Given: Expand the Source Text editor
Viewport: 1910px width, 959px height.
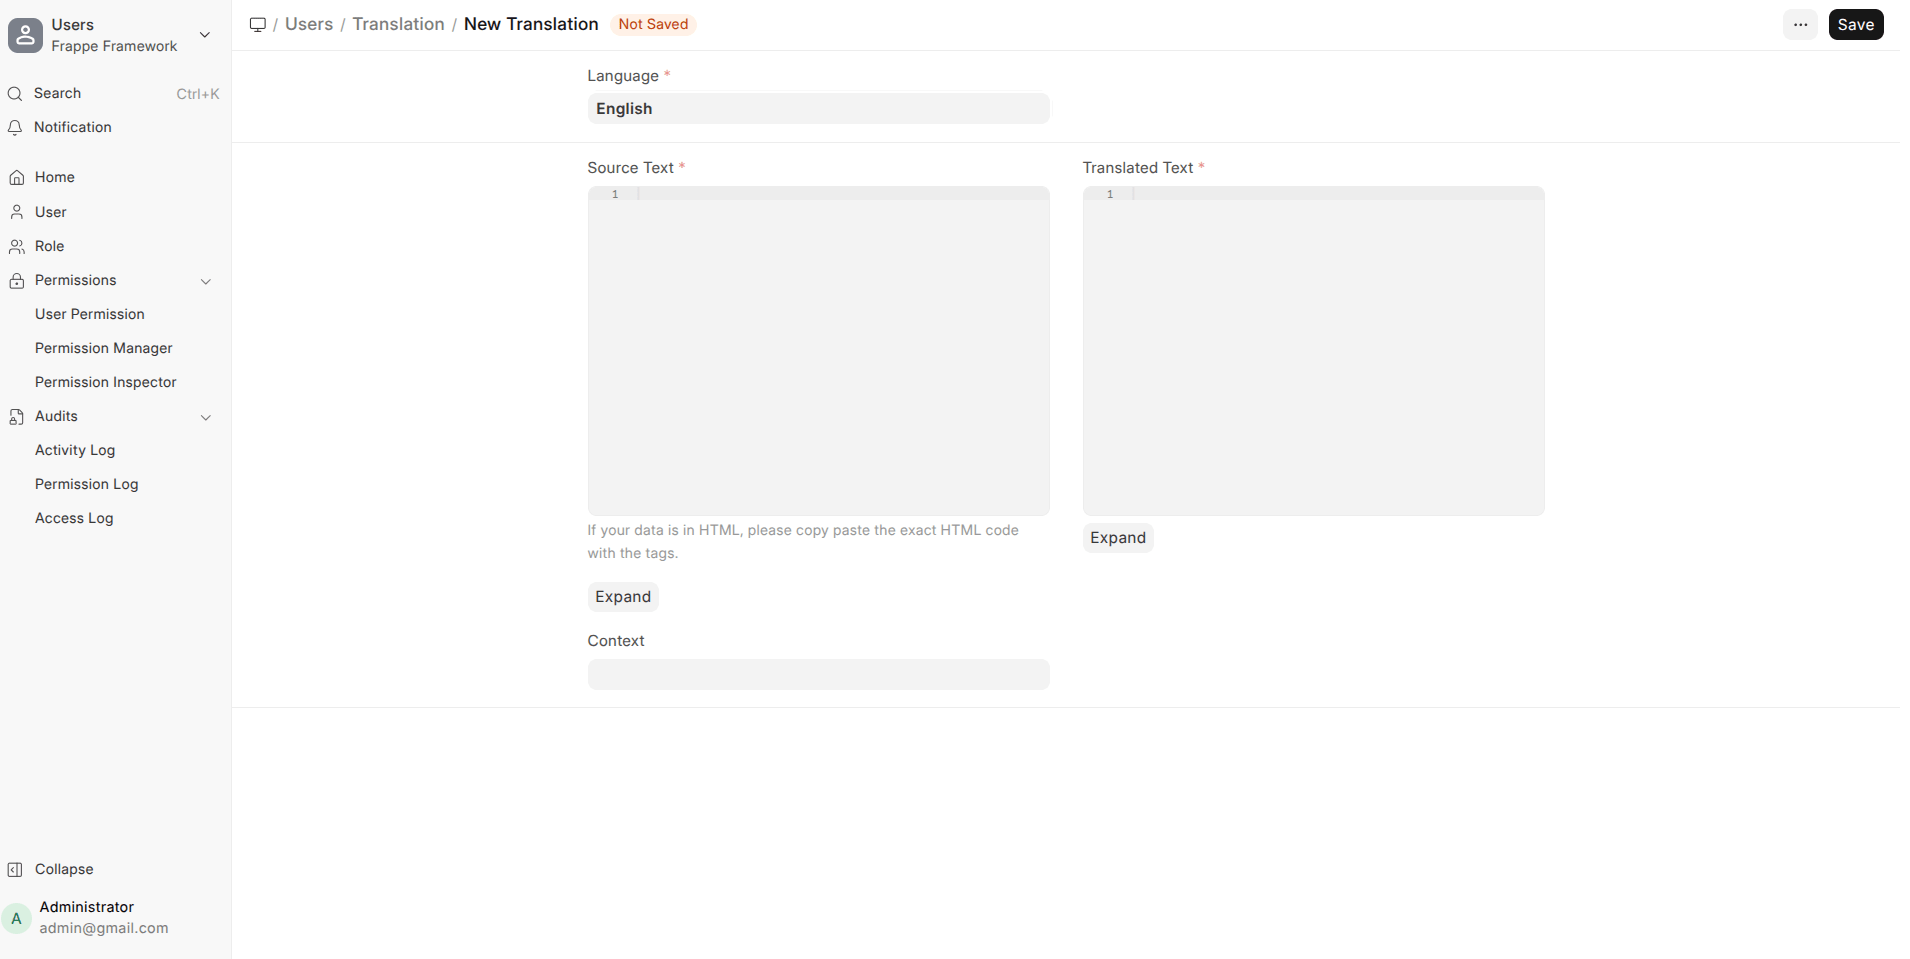Looking at the screenshot, I should [x=622, y=597].
